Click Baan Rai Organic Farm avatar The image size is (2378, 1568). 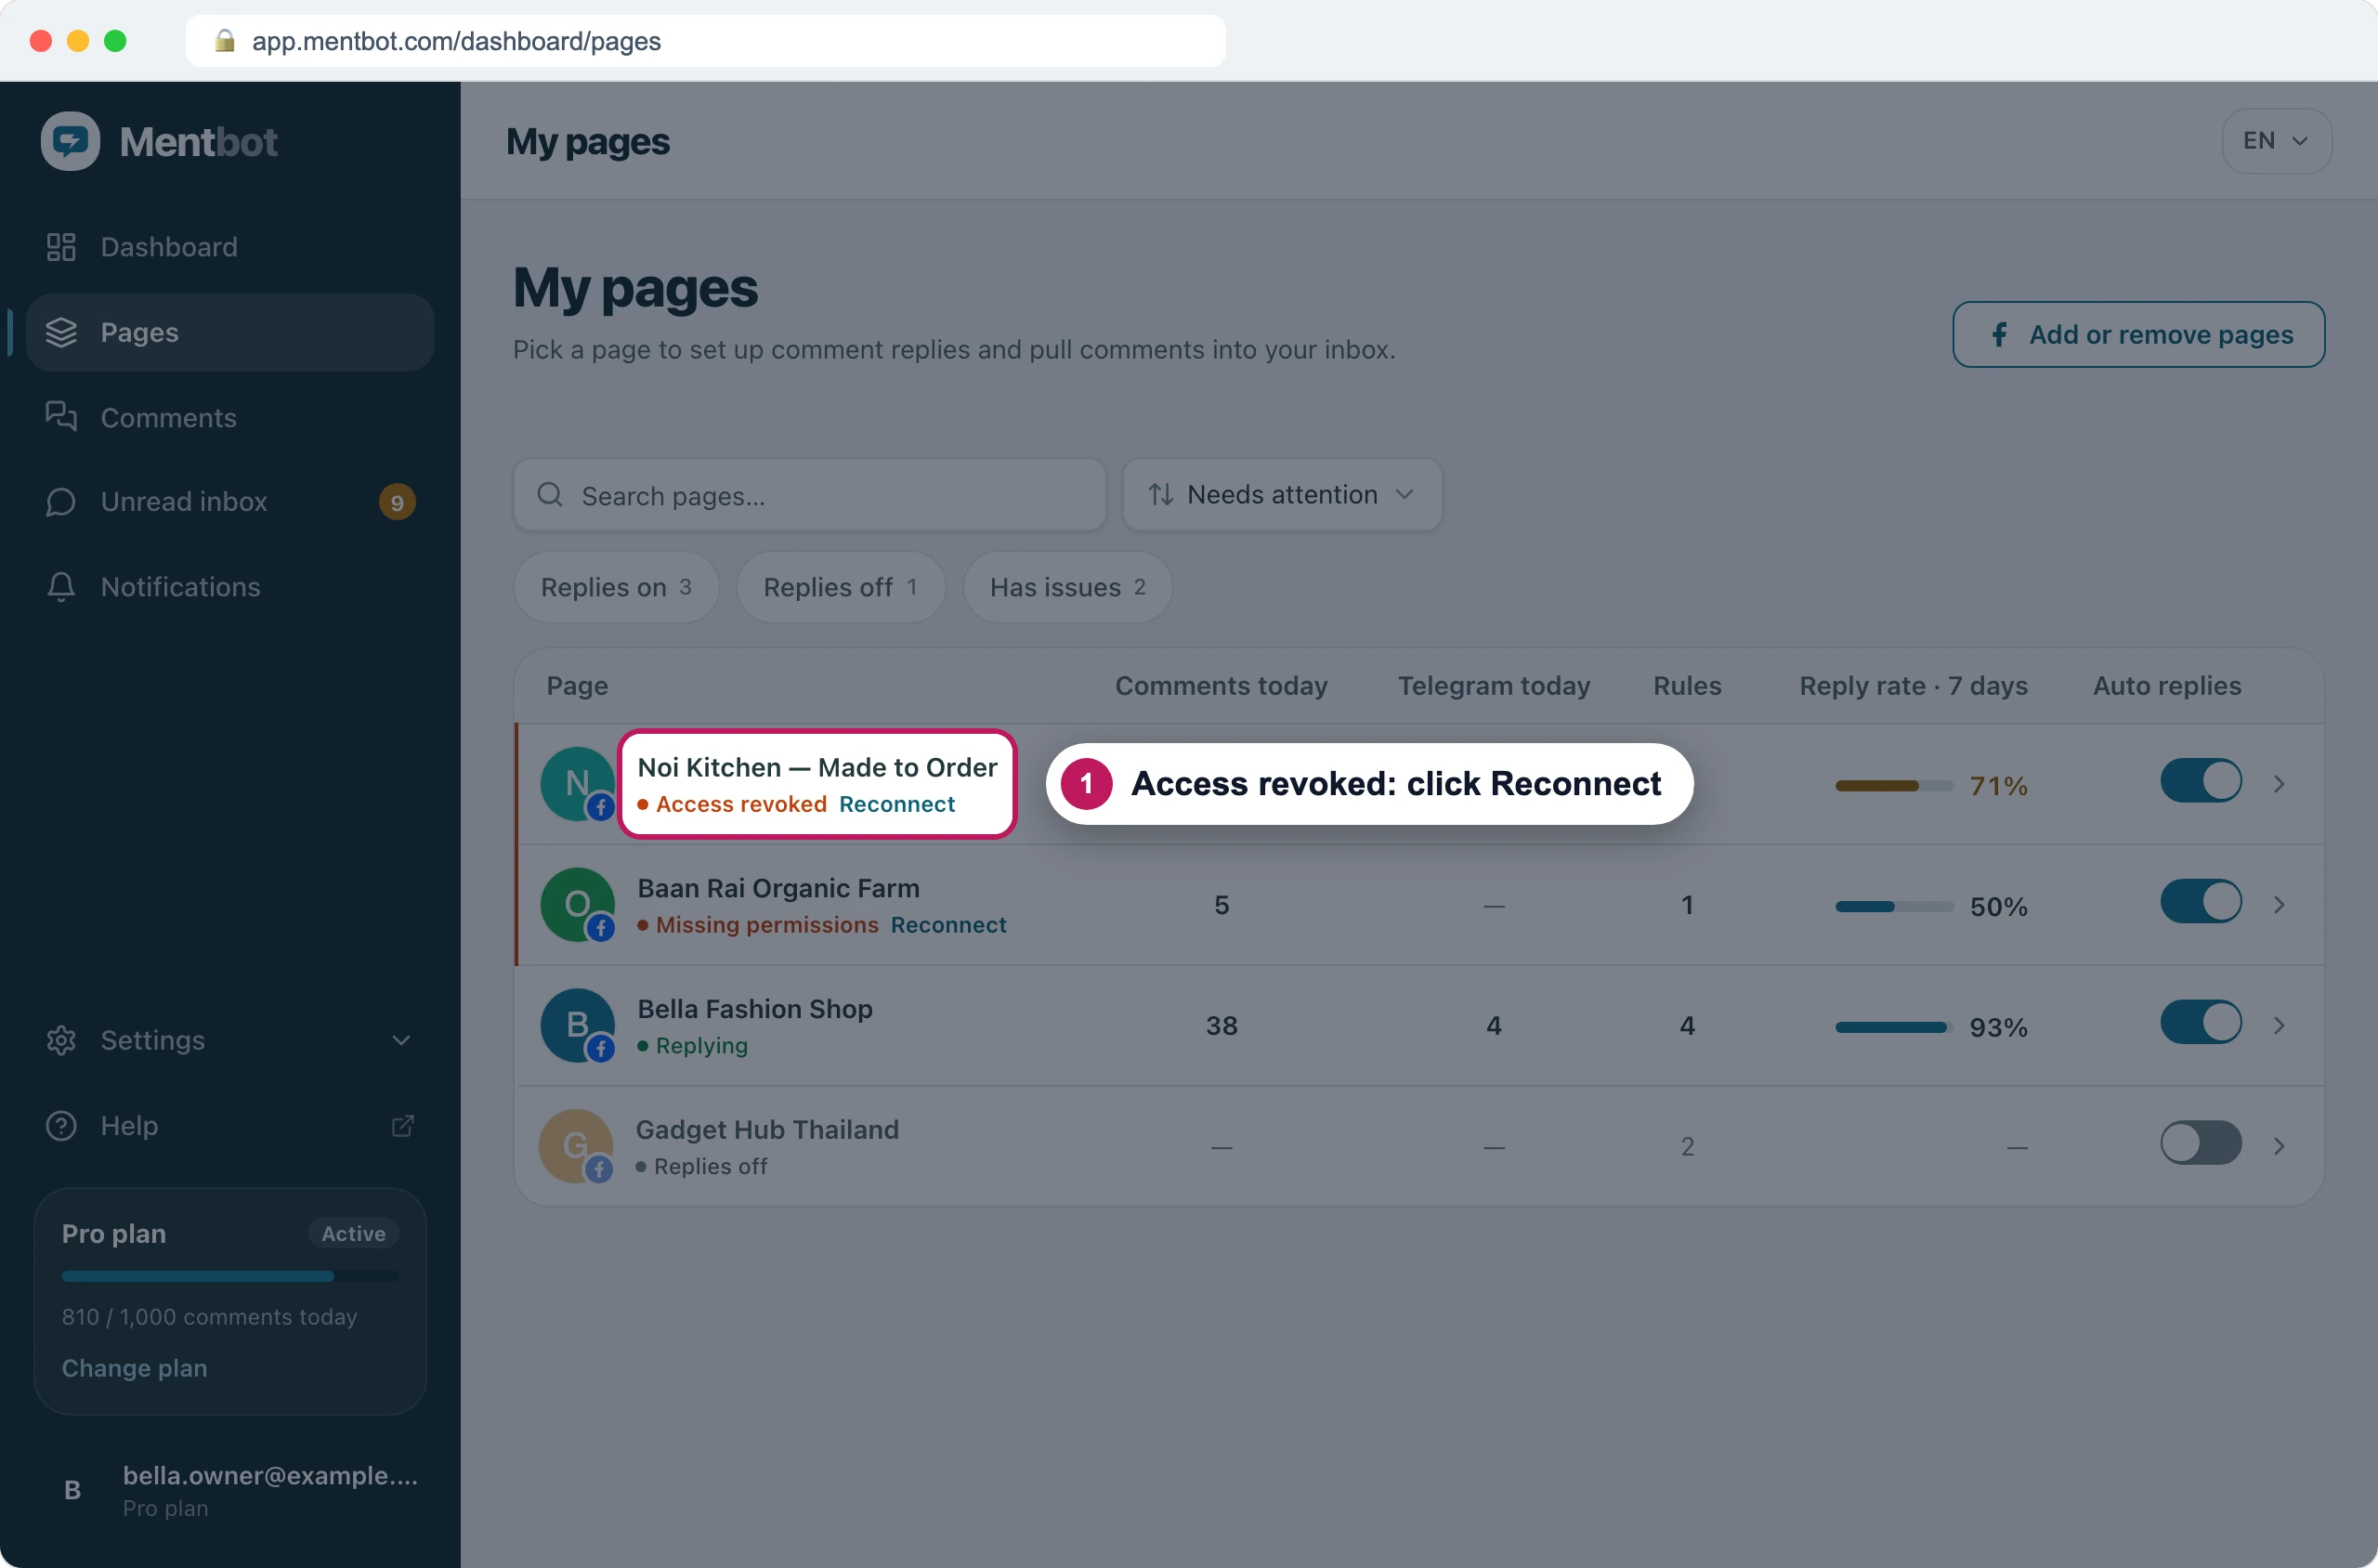577,905
